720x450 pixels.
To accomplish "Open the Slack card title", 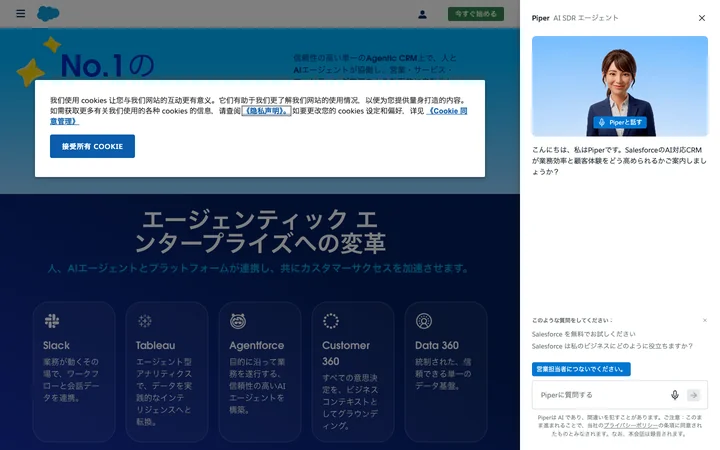I will pyautogui.click(x=56, y=345).
